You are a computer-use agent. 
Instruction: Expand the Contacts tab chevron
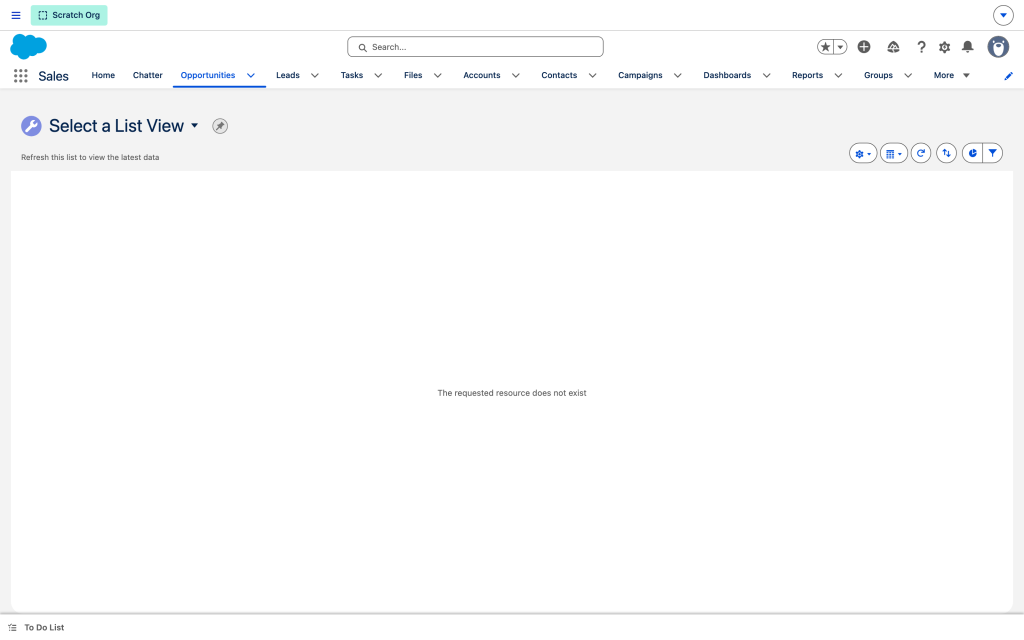pyautogui.click(x=592, y=75)
